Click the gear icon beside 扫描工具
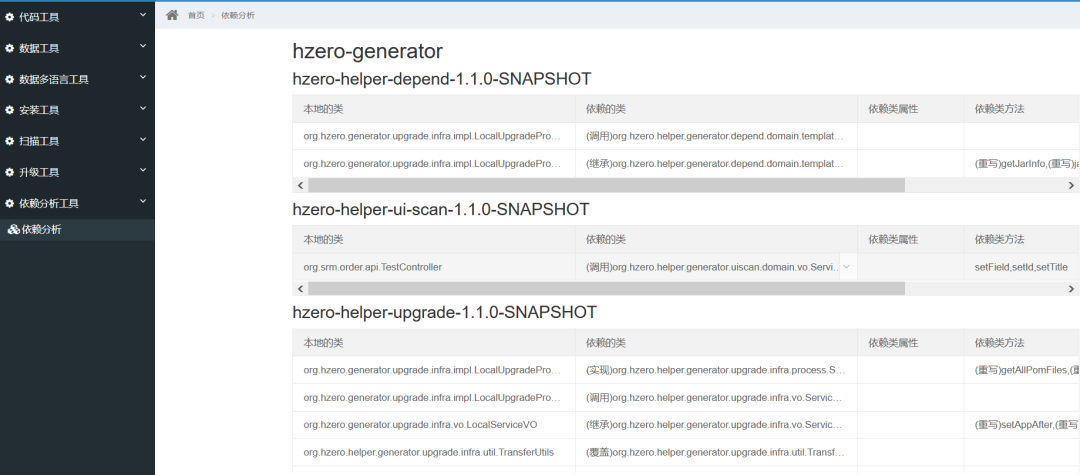This screenshot has width=1080, height=475. (x=11, y=141)
